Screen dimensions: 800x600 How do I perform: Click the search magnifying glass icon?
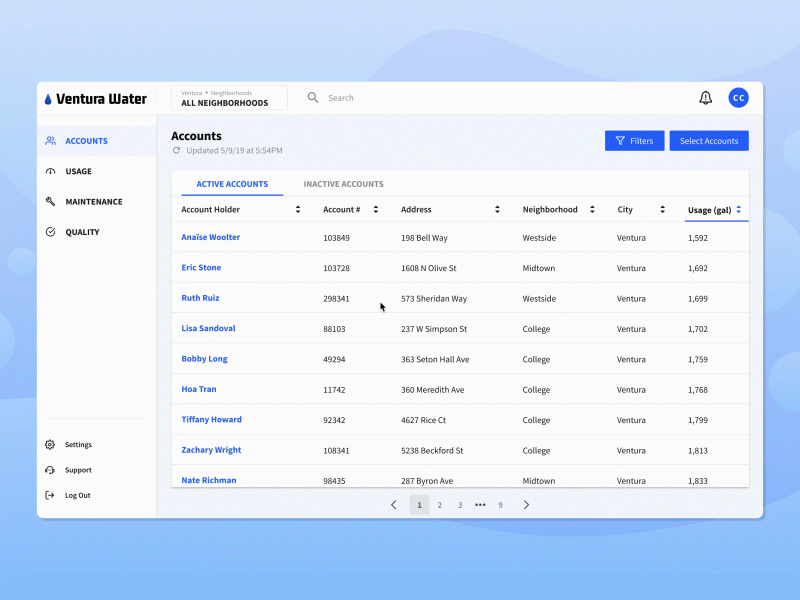tap(311, 97)
